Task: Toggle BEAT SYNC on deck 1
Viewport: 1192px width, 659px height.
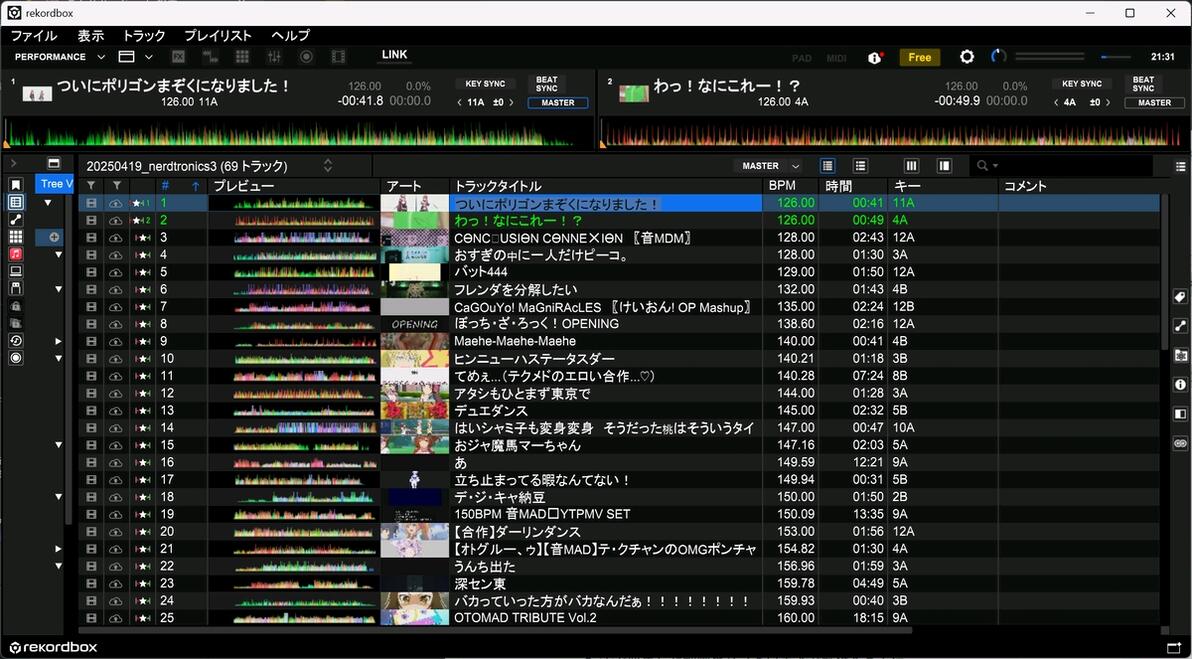Action: pyautogui.click(x=547, y=84)
